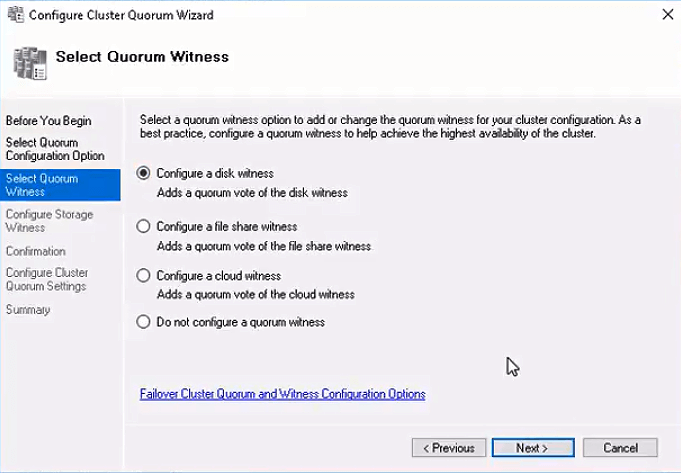Viewport: 681px width, 473px height.
Task: Choose Configure a file share witness
Action: 143,227
